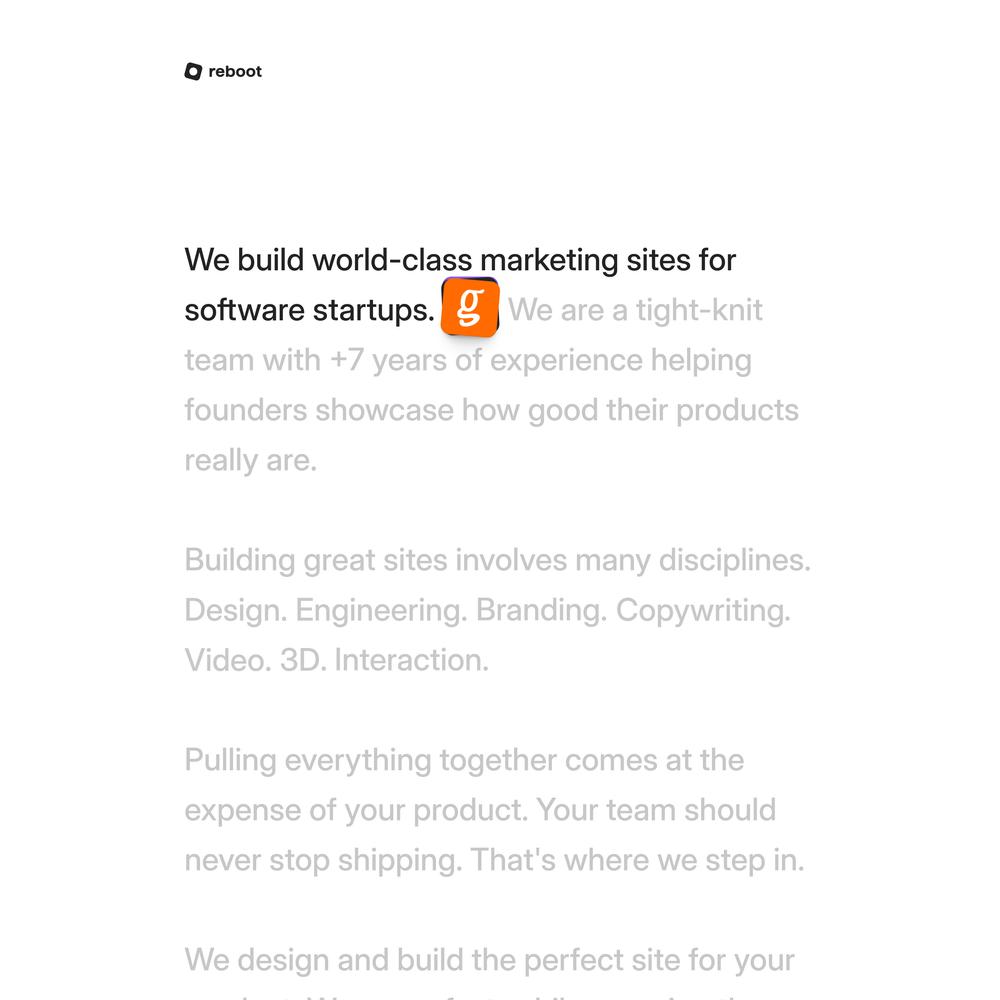Click the word "Copywriting." in the disciplines list

703,610
